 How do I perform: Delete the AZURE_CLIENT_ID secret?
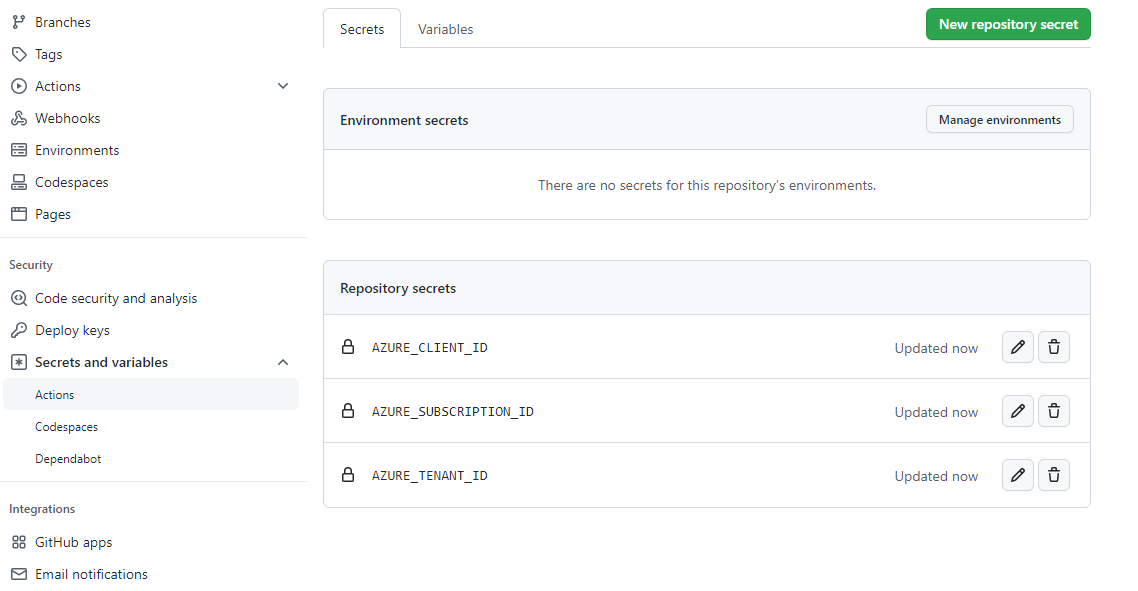pyautogui.click(x=1054, y=348)
